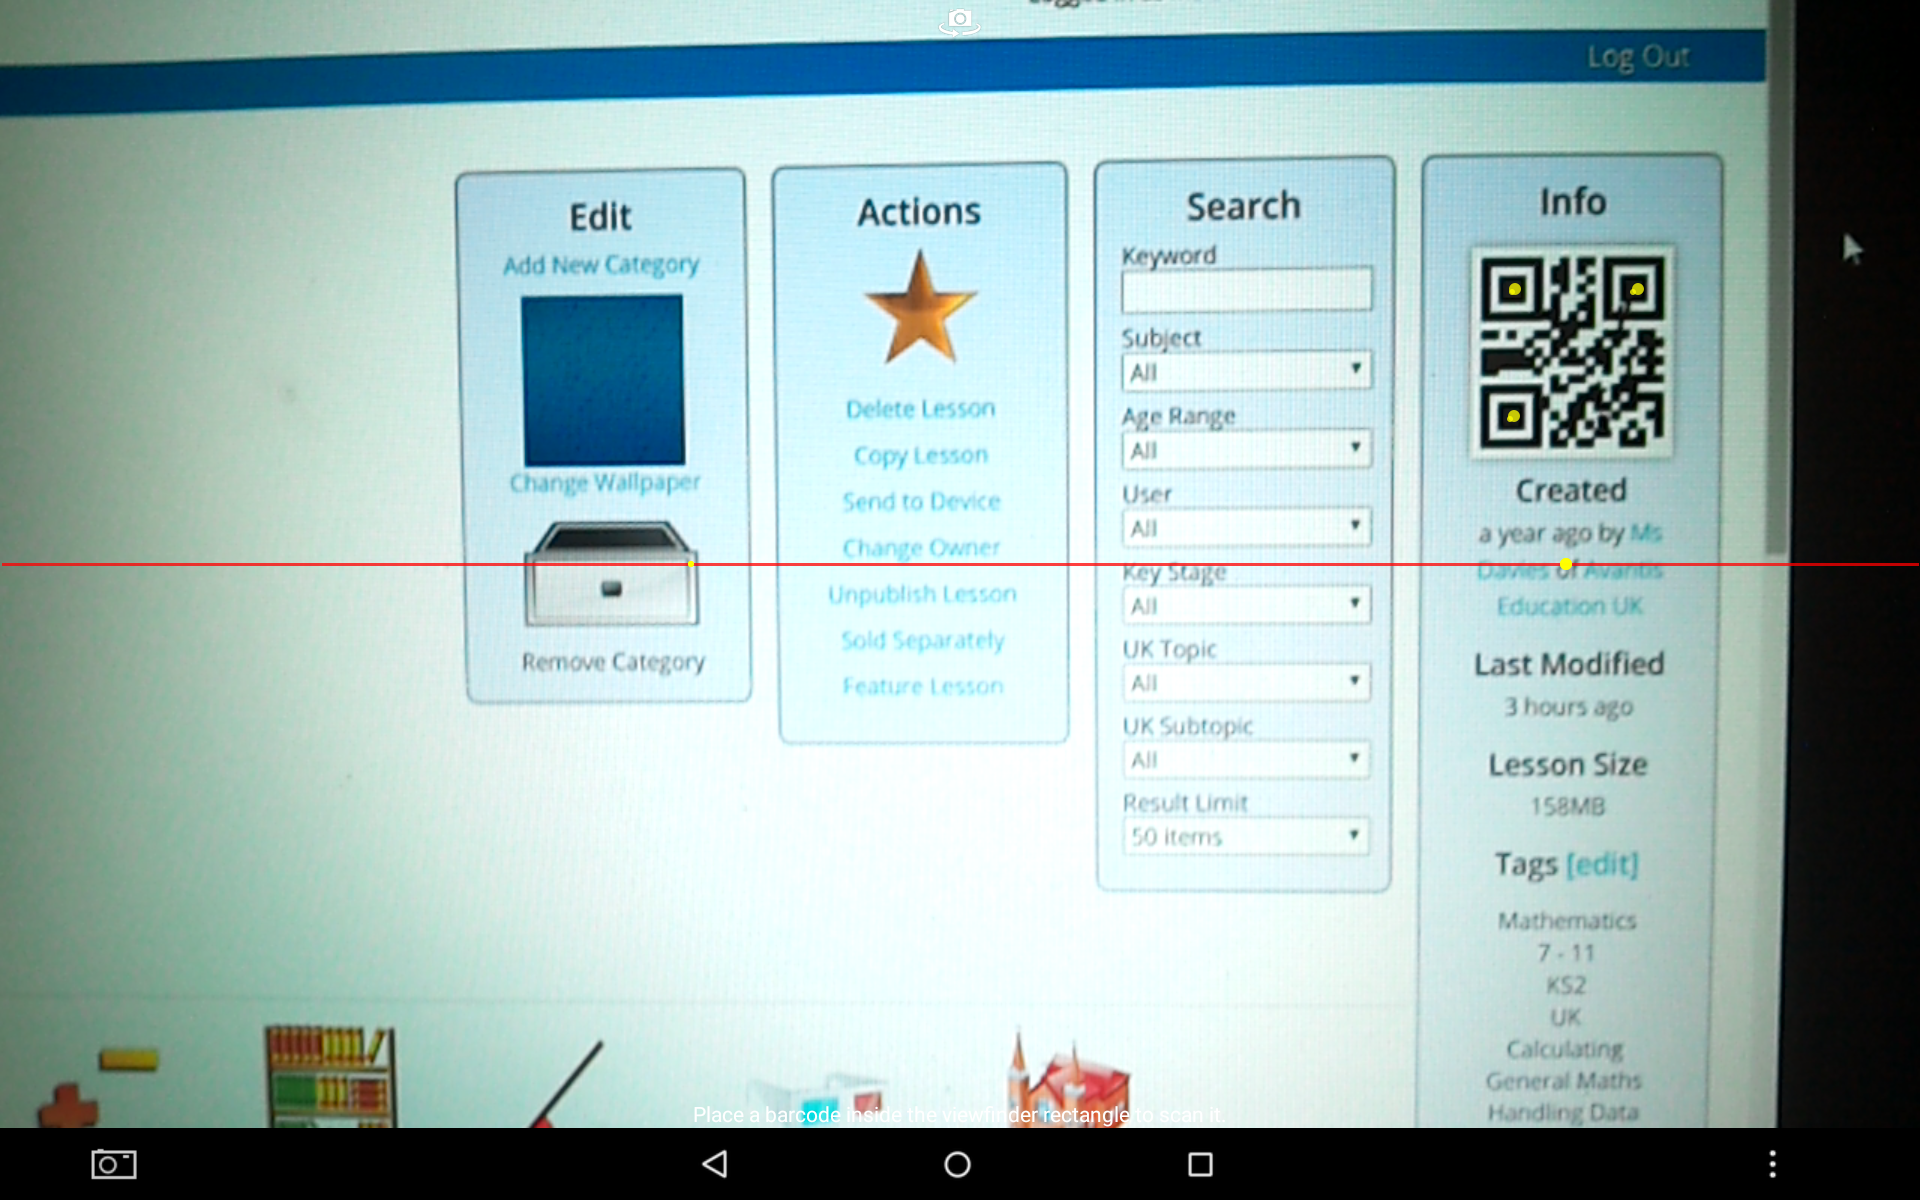1920x1200 pixels.
Task: Tap the Android home circle button
Action: (957, 1163)
